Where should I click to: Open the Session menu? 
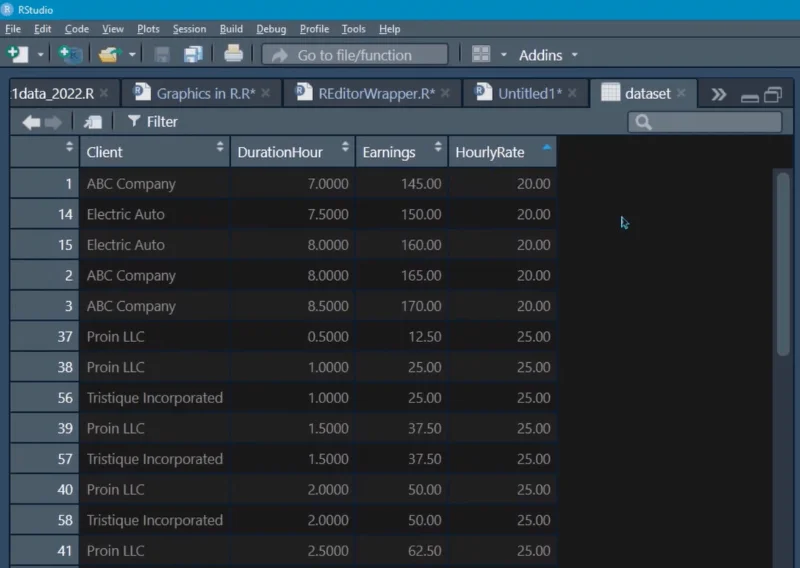189,29
